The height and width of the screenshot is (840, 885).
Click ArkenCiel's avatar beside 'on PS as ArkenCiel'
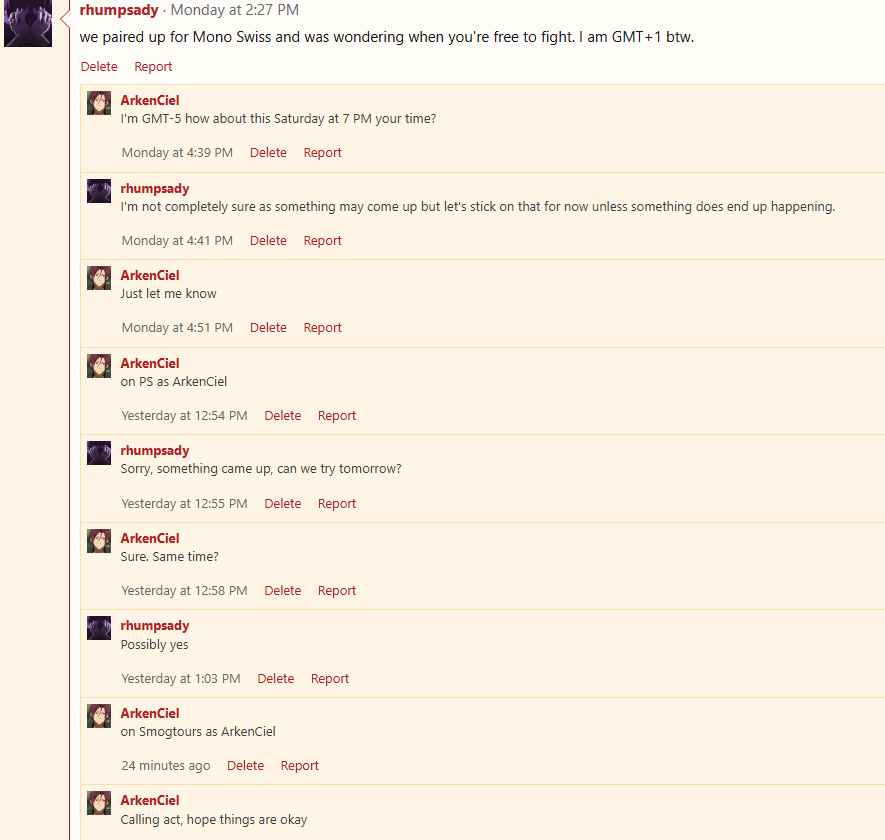(99, 366)
